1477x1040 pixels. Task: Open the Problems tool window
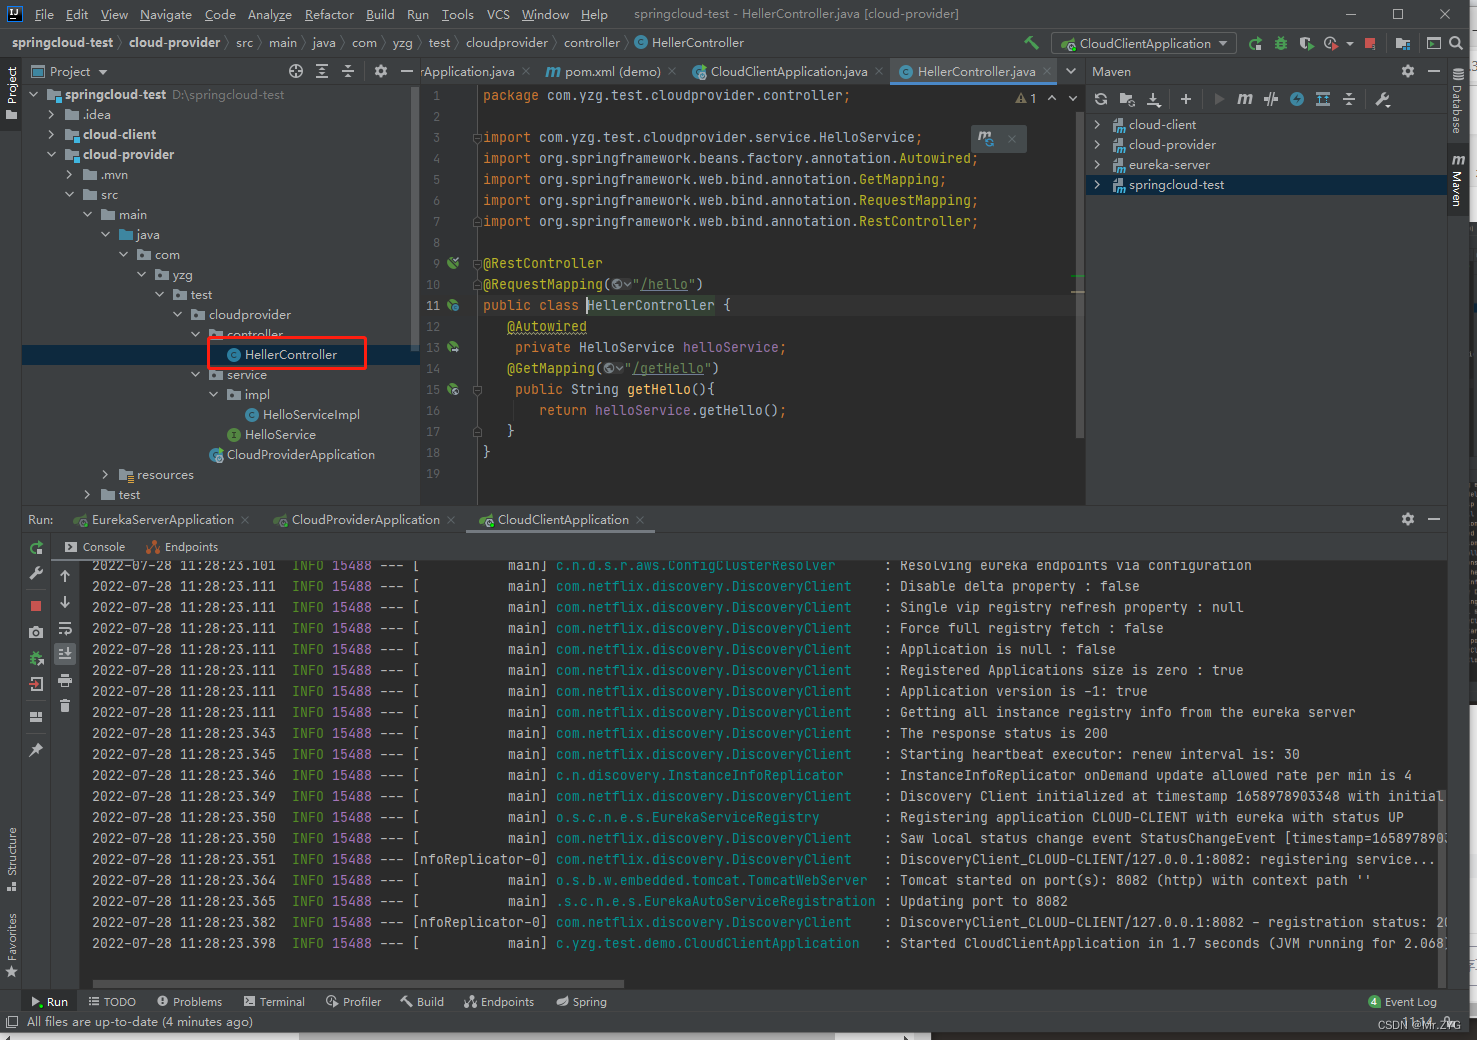point(189,1001)
